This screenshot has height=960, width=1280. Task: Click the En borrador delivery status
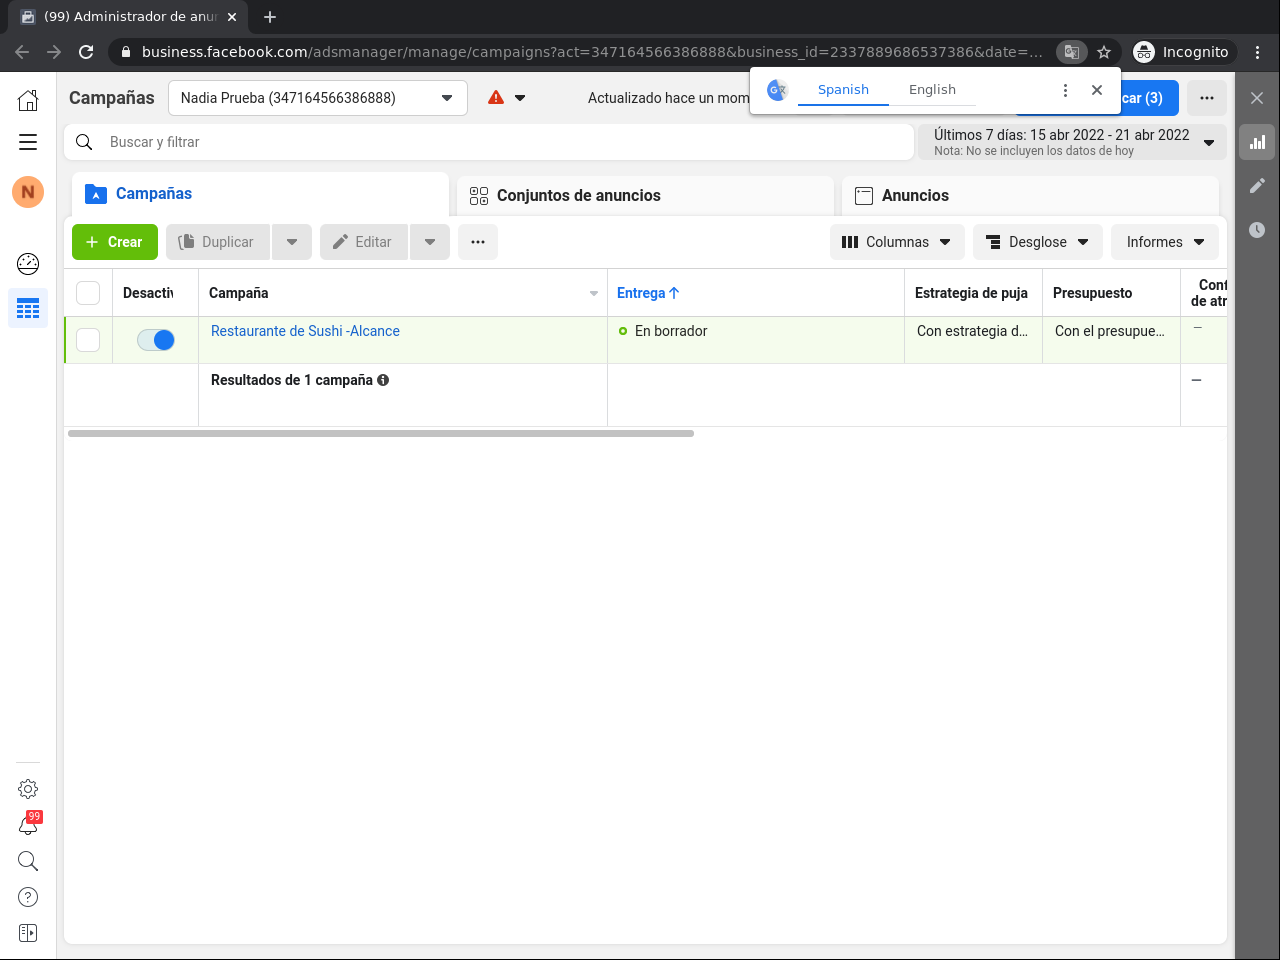pos(671,331)
